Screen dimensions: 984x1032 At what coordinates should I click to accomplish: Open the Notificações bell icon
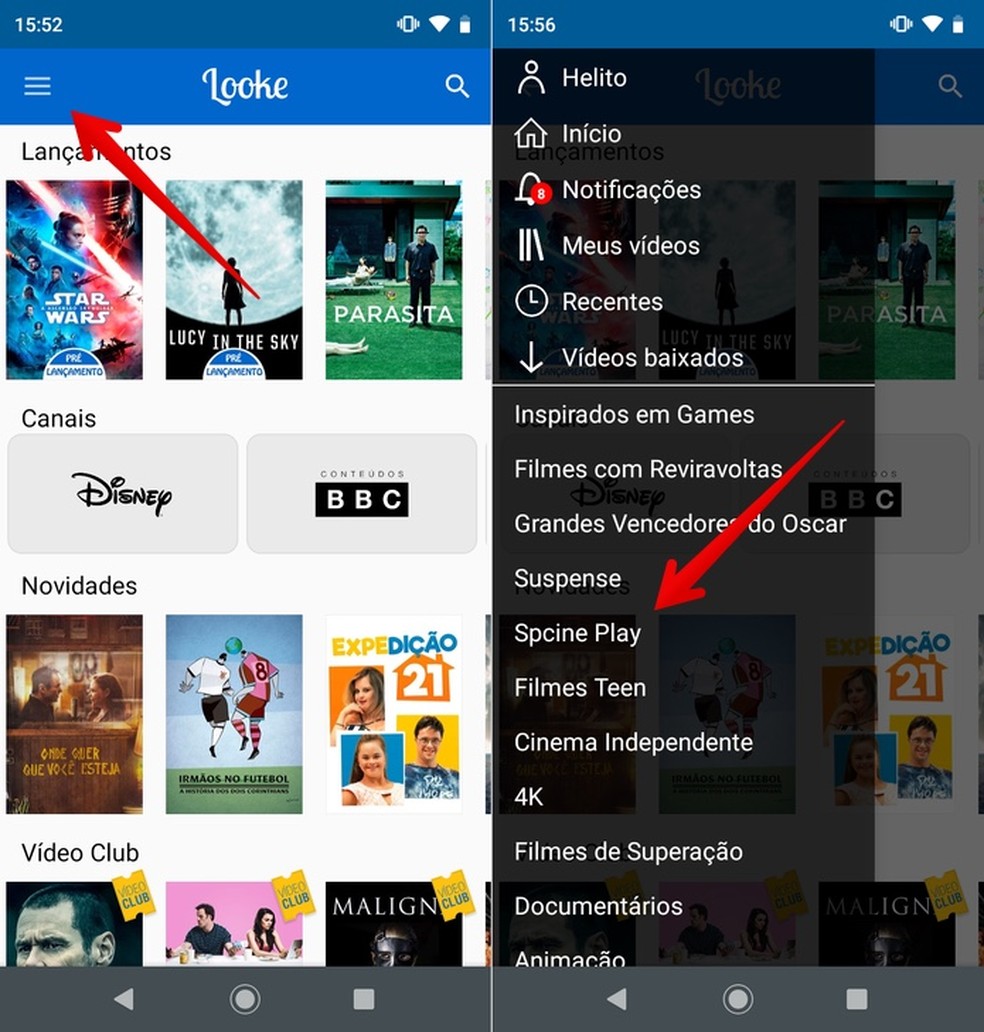tap(531, 189)
